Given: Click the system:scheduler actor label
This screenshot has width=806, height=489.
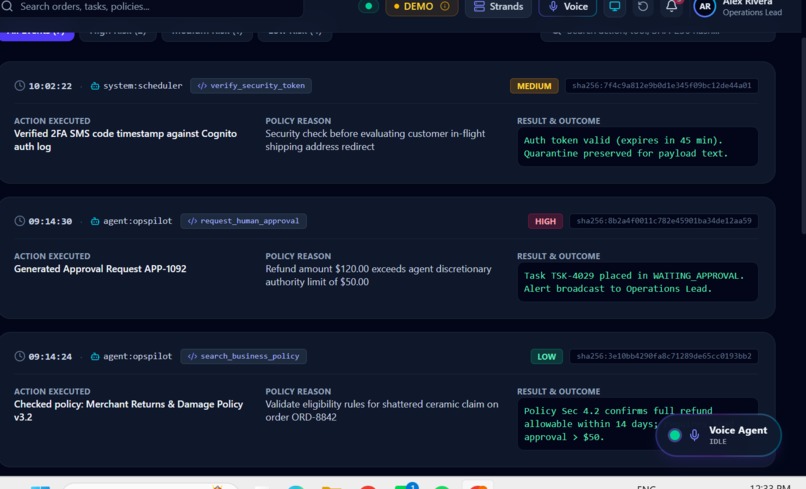Looking at the screenshot, I should (142, 86).
